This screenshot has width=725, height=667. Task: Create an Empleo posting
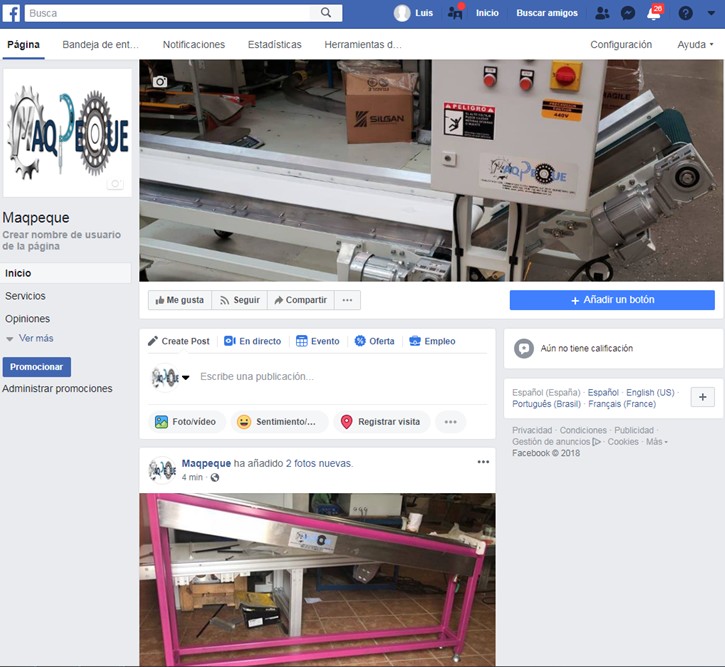click(x=432, y=341)
